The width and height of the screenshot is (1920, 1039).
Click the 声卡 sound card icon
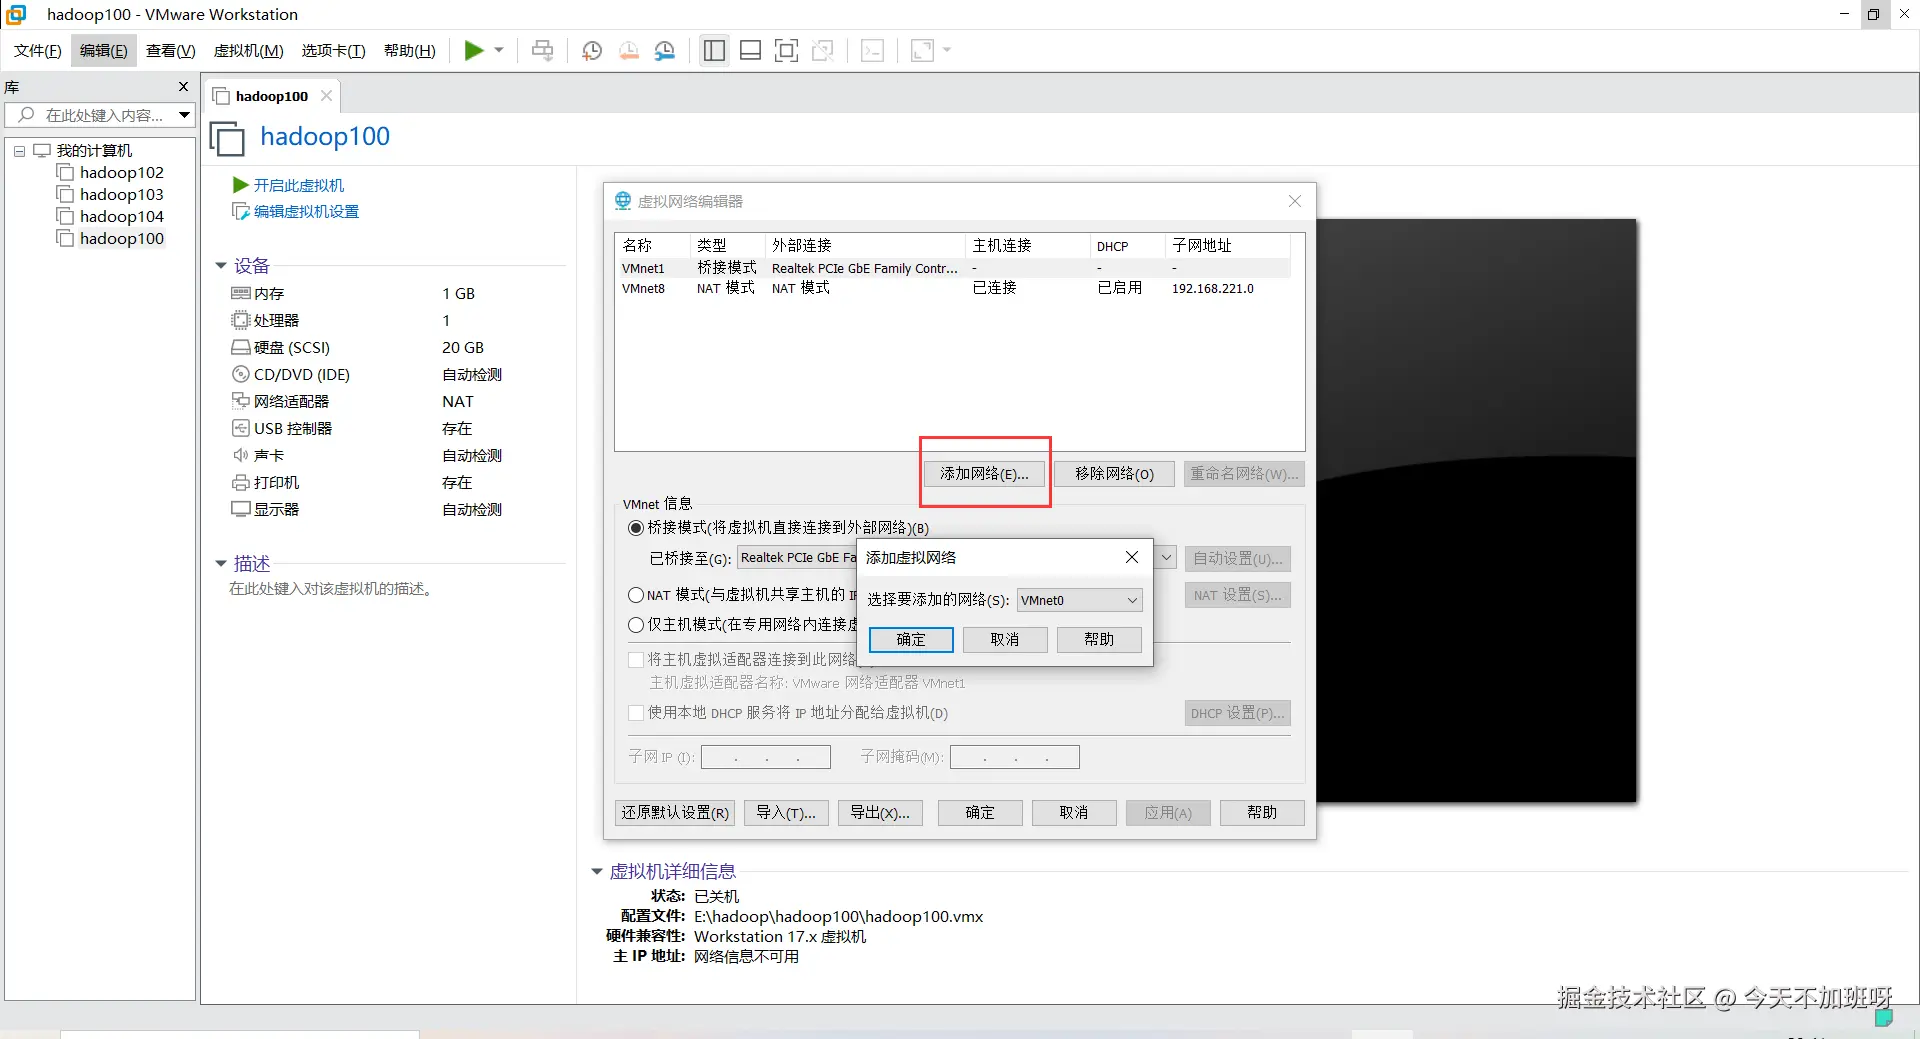[241, 455]
